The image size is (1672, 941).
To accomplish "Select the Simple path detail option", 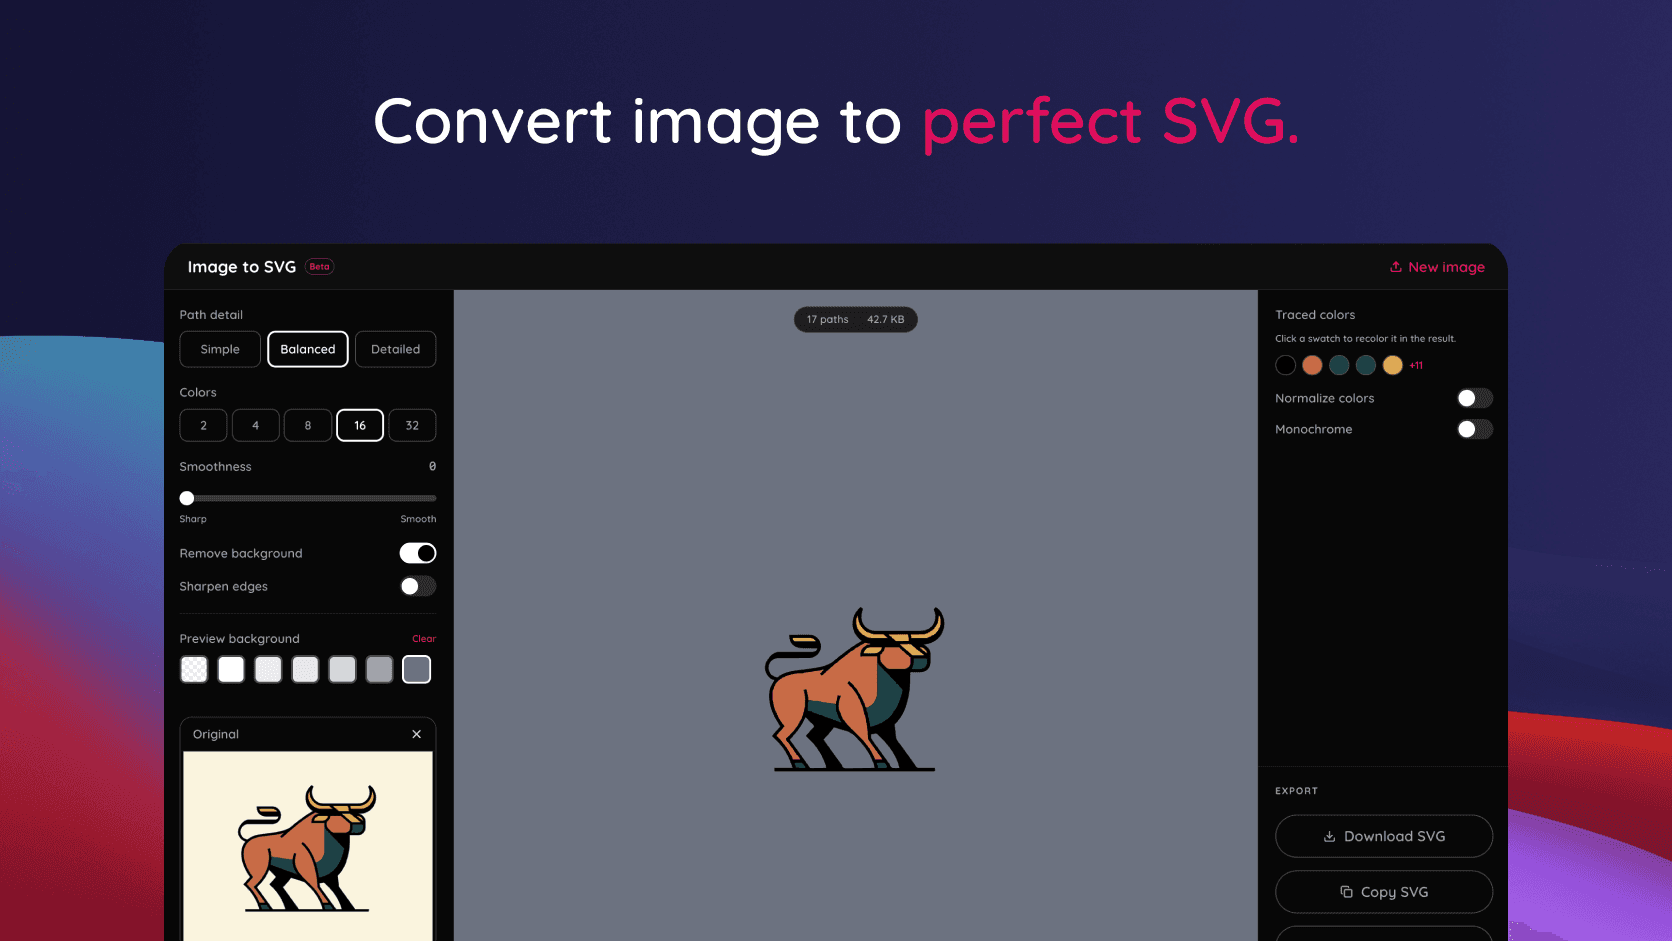I will tap(220, 349).
